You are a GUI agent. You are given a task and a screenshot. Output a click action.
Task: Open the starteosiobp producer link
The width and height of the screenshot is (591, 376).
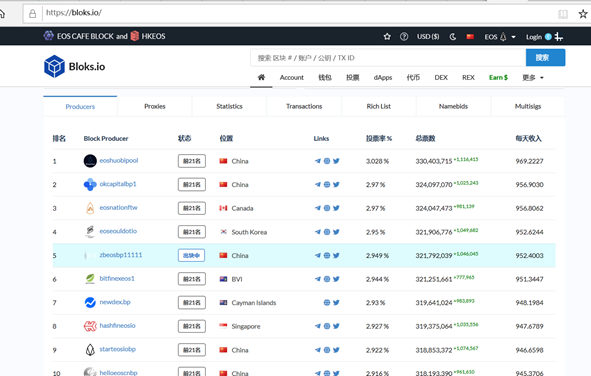point(118,349)
